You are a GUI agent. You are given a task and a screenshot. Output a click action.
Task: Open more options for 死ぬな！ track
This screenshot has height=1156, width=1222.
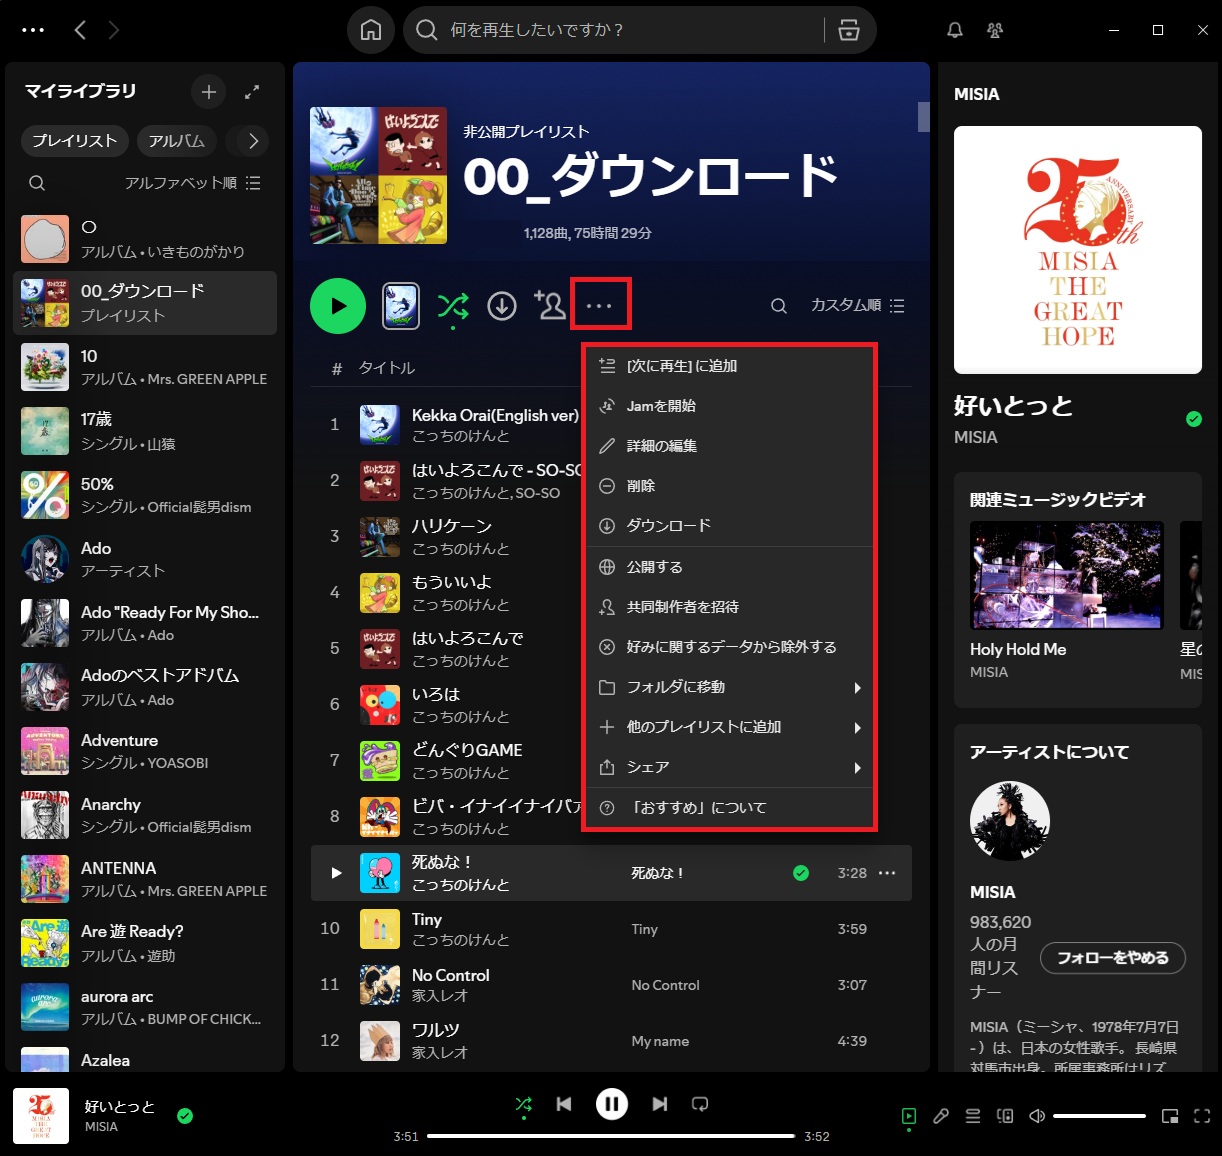(x=887, y=873)
